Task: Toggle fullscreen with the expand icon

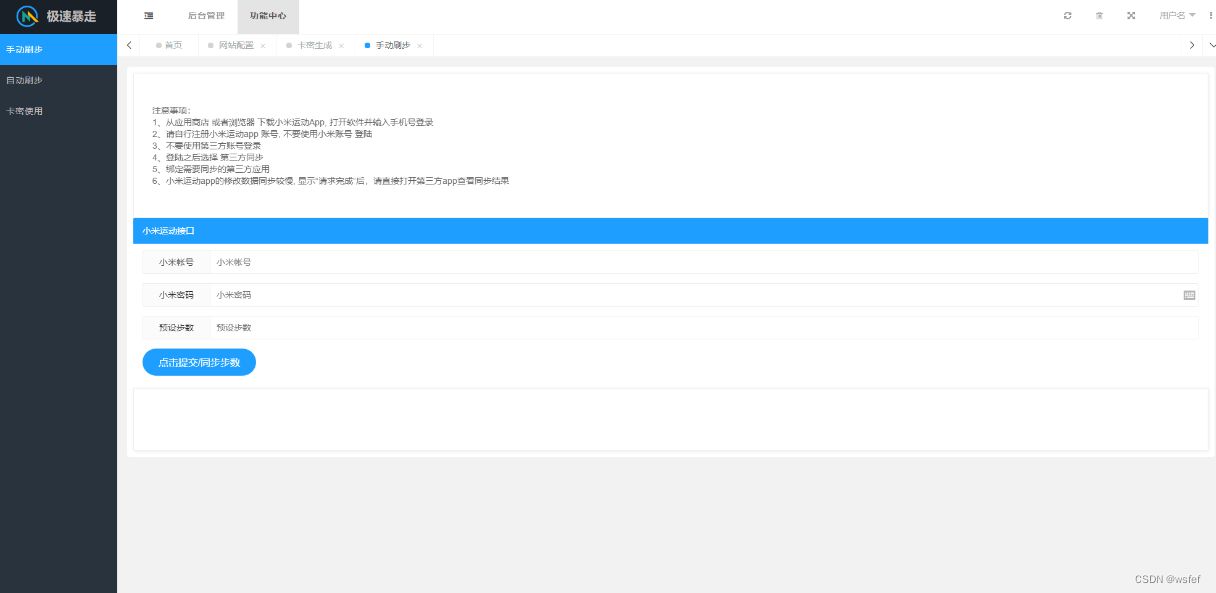Action: [x=1131, y=16]
